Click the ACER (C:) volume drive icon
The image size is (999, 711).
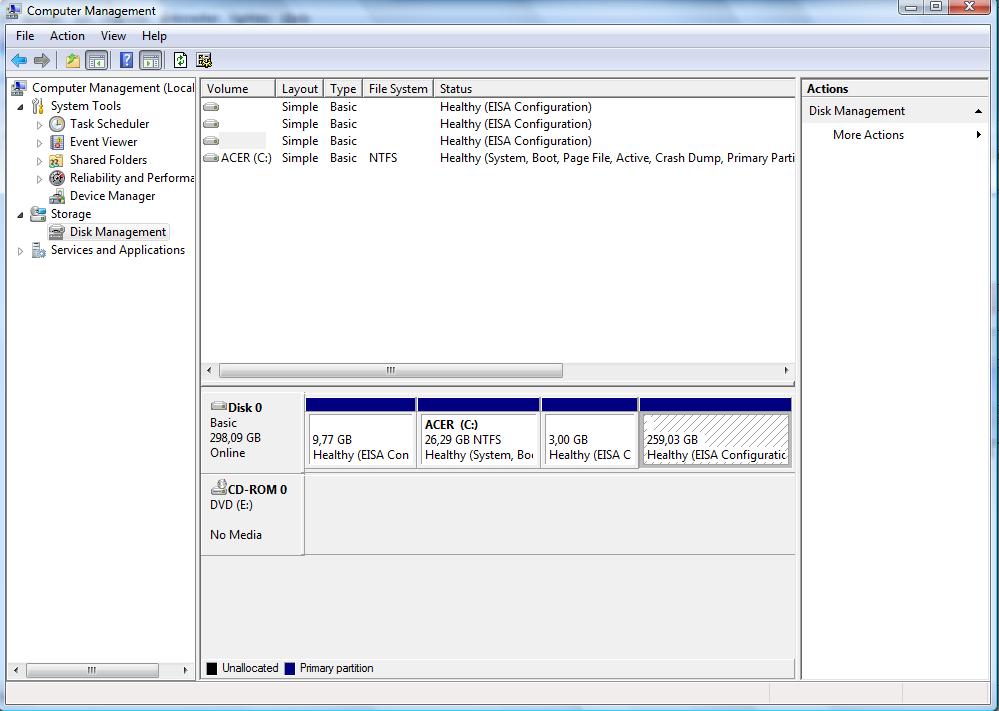click(211, 157)
